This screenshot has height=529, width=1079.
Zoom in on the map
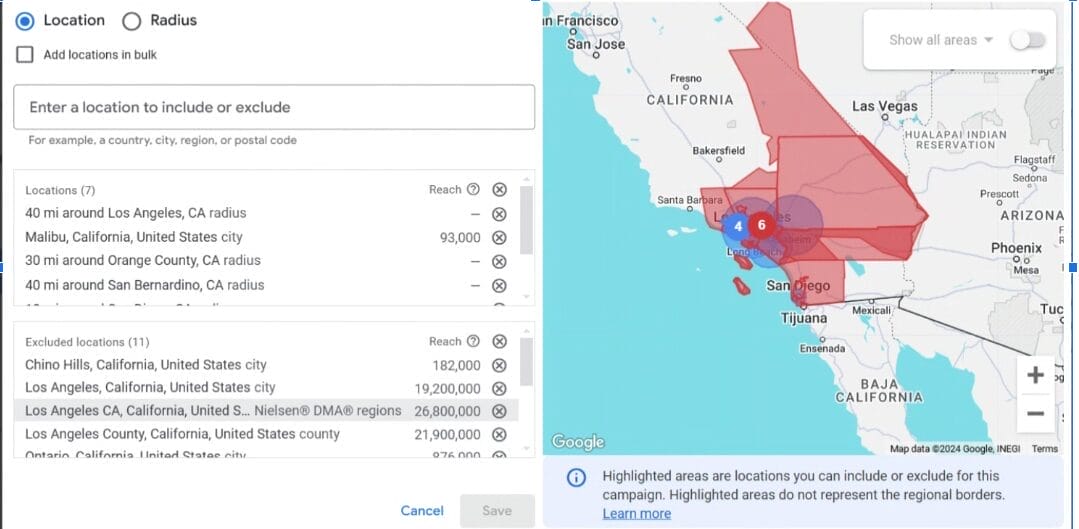1035,376
